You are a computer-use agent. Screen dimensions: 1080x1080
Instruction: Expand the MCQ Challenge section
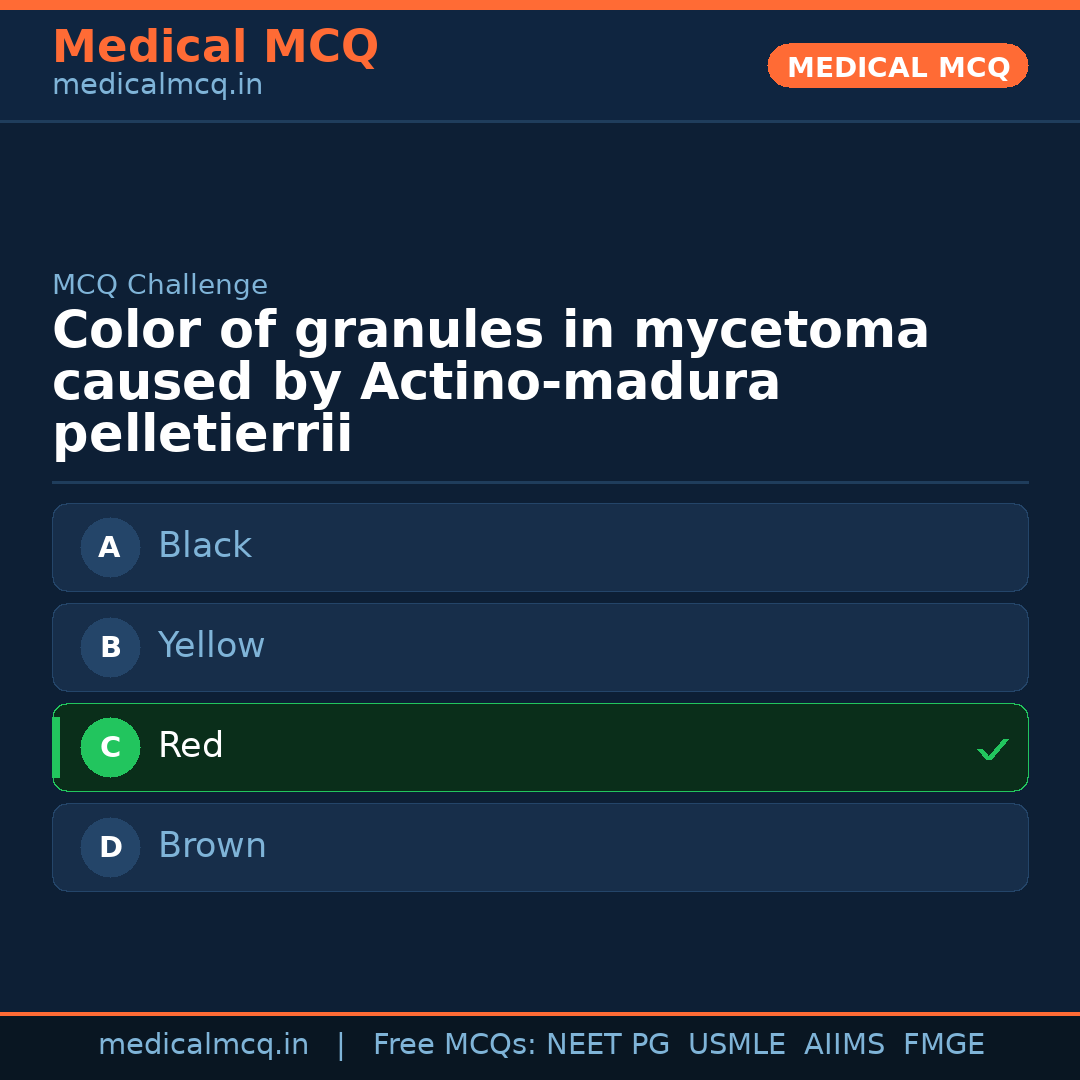coord(160,284)
